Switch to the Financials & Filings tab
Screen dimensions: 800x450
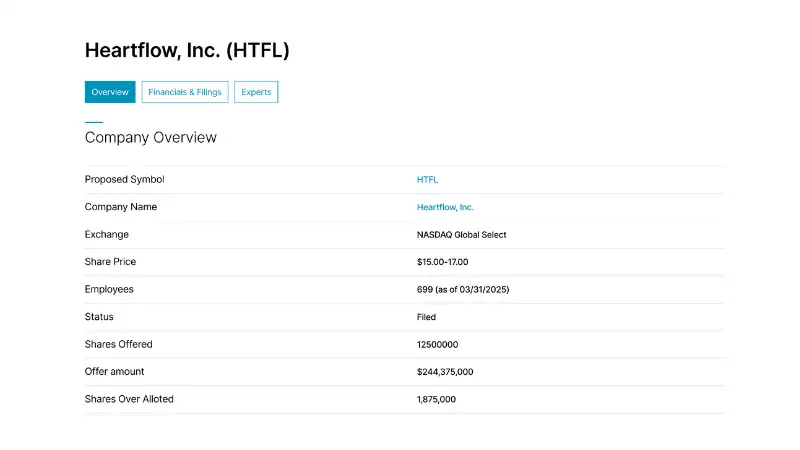pyautogui.click(x=185, y=92)
